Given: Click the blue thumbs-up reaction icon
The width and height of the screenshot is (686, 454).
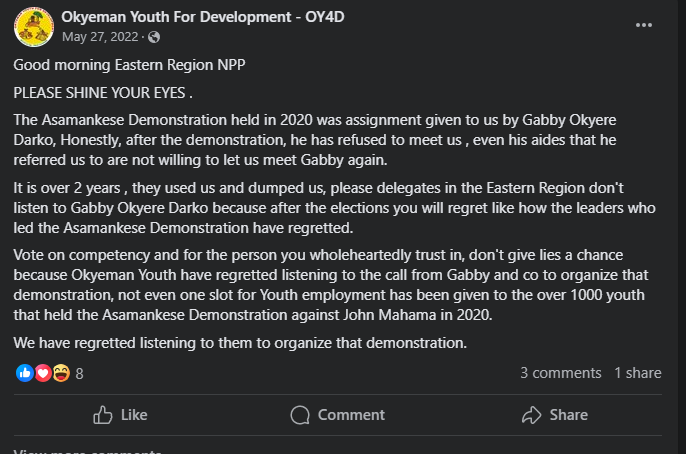Looking at the screenshot, I should [24, 373].
